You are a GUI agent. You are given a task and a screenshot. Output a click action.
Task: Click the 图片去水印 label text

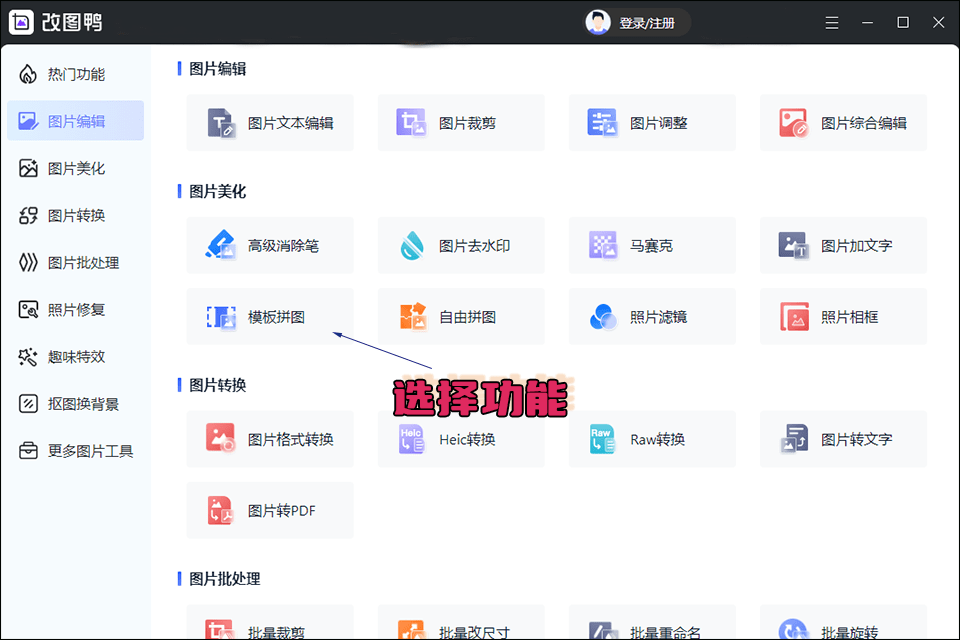point(474,246)
